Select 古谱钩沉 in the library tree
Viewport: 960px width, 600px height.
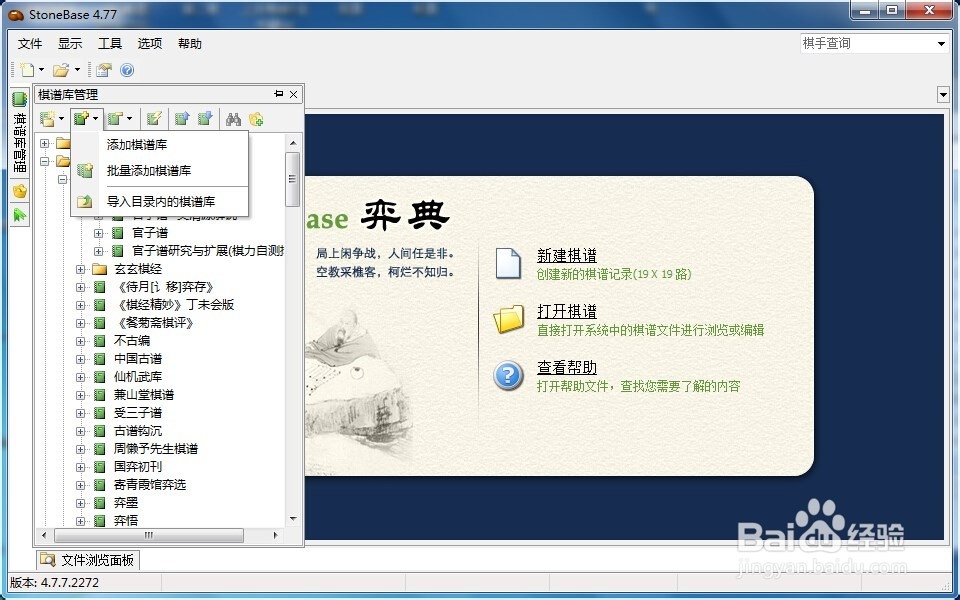[138, 431]
